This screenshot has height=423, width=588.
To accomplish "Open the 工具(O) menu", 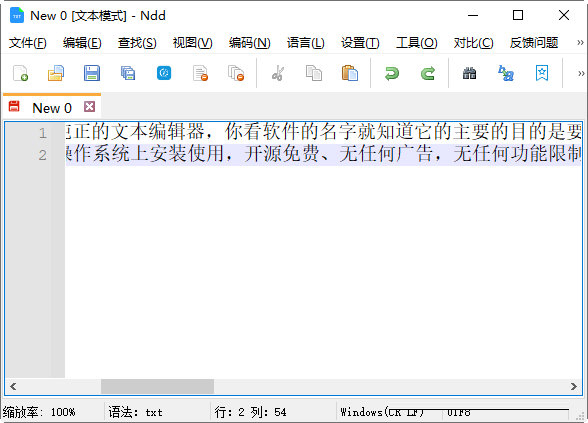I will point(417,43).
